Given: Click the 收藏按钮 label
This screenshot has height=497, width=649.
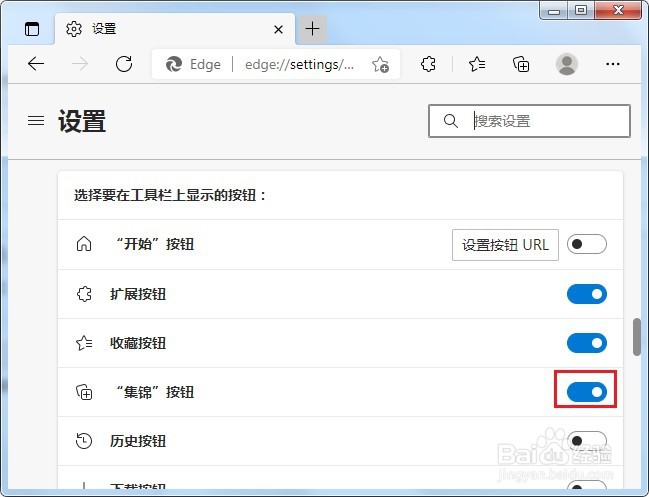Looking at the screenshot, I should click(138, 343).
